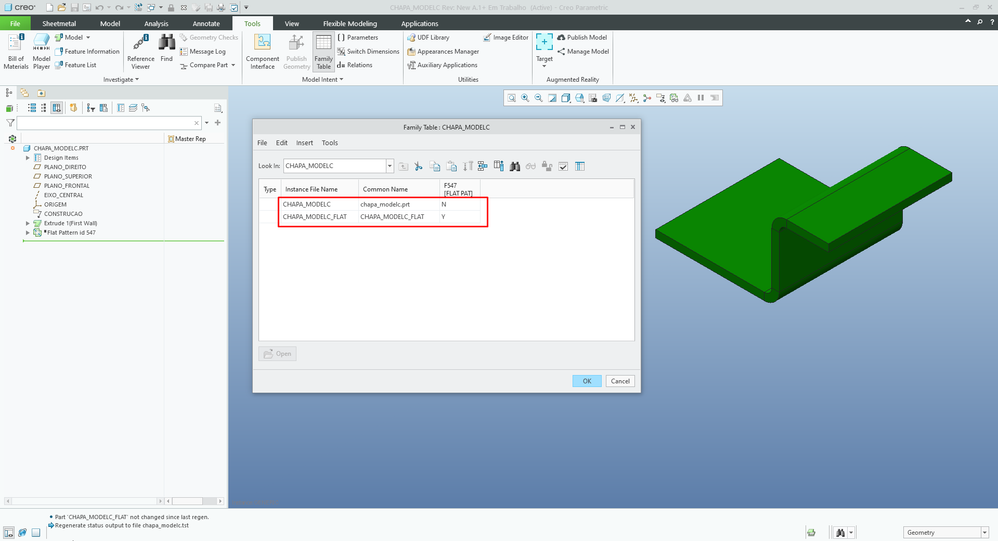Open the Reference Viewer

141,52
